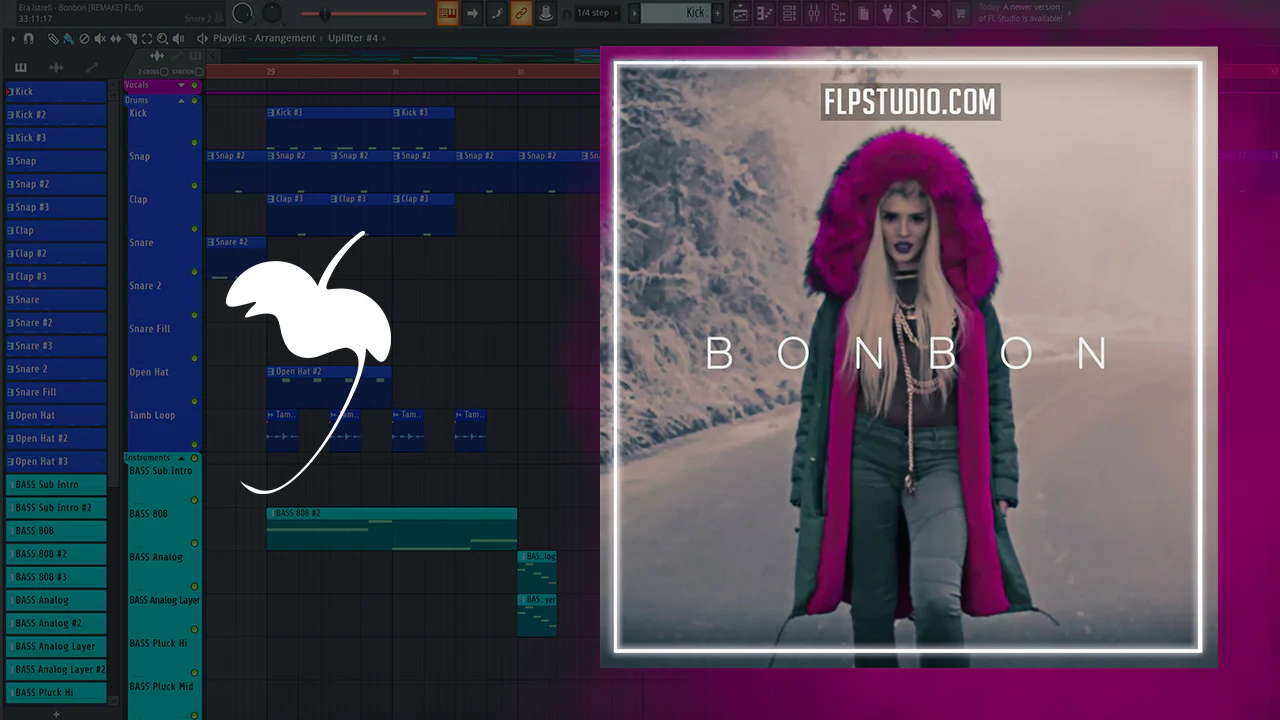
Task: Select the playlist Draw pencil tool
Action: [53, 38]
